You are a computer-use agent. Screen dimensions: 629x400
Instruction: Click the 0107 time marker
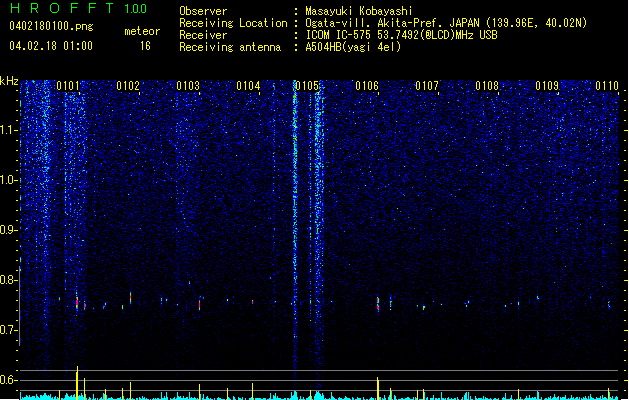tap(427, 86)
